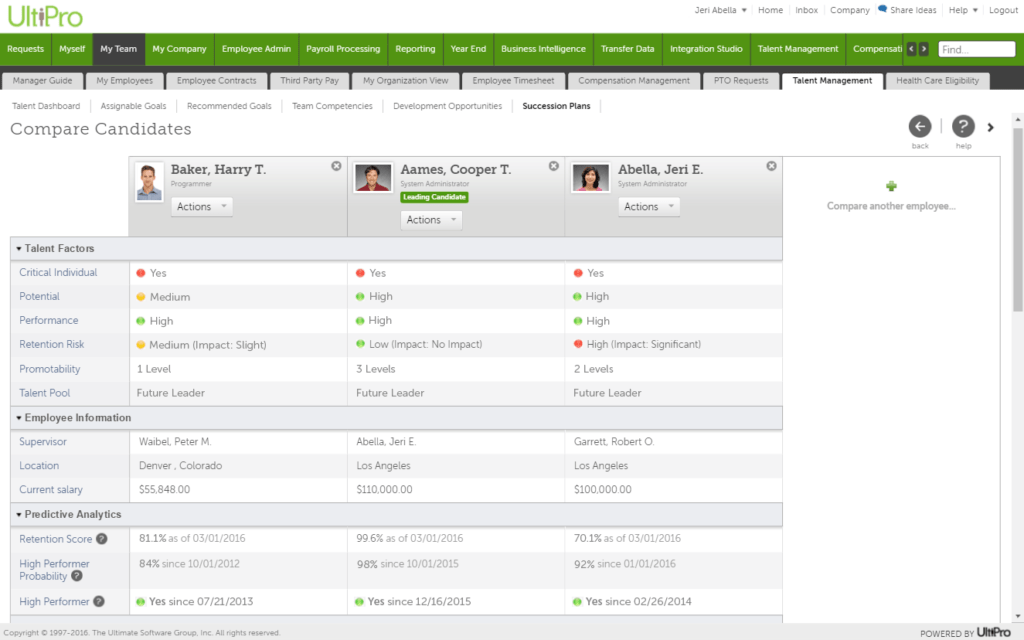The image size is (1024, 640).
Task: Go to Succession Plans sub-tab
Action: (x=556, y=106)
